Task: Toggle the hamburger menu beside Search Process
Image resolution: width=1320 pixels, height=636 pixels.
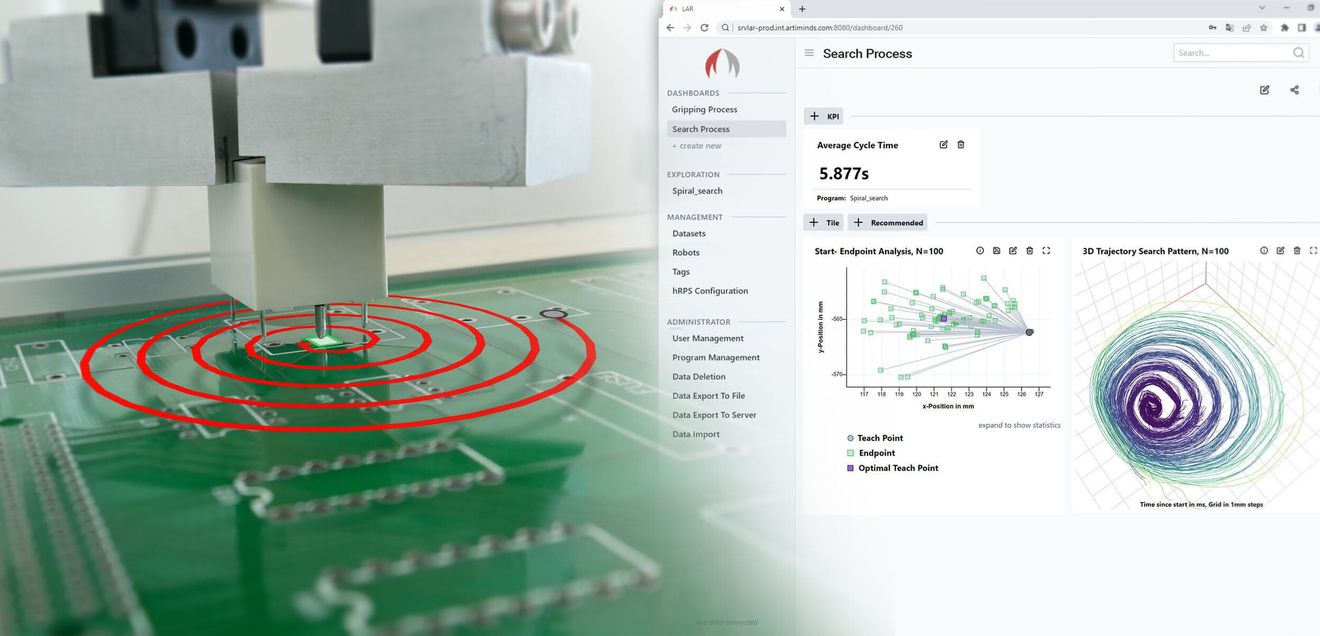Action: pyautogui.click(x=809, y=53)
